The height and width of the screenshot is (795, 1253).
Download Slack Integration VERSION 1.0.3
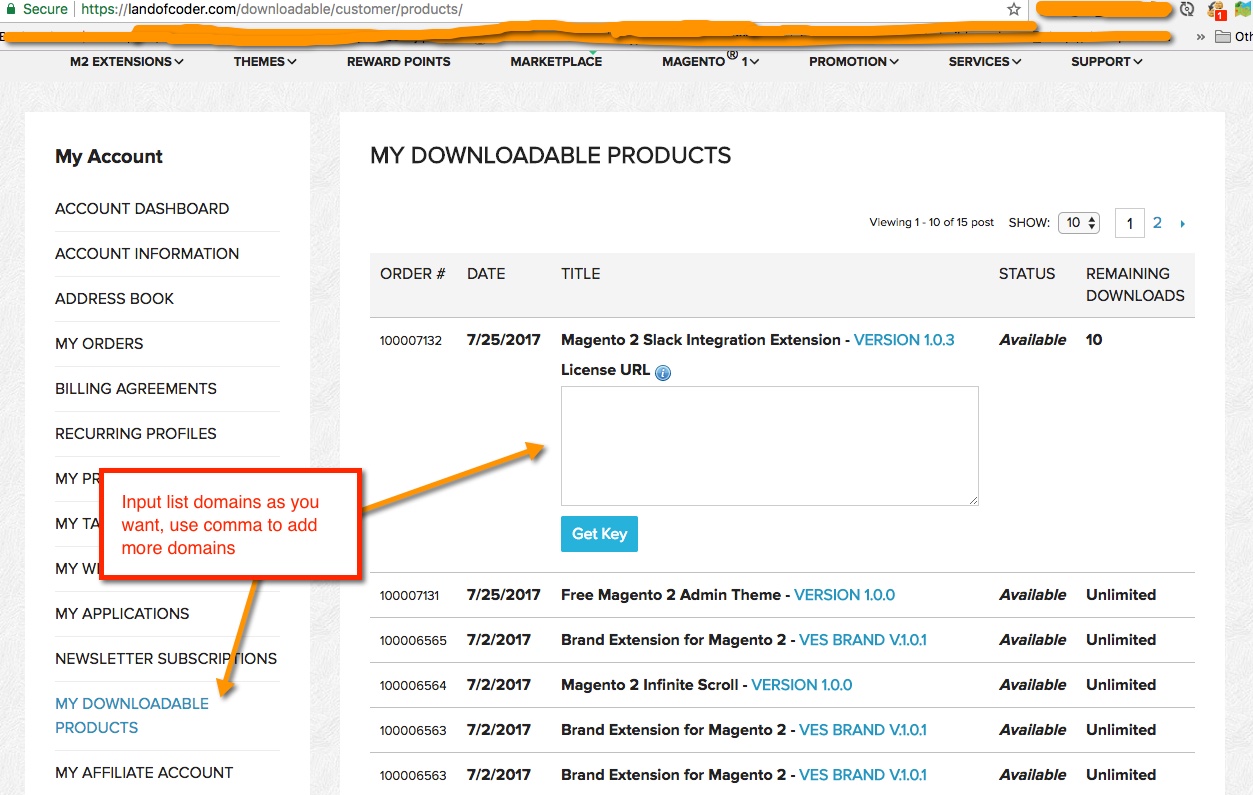904,340
